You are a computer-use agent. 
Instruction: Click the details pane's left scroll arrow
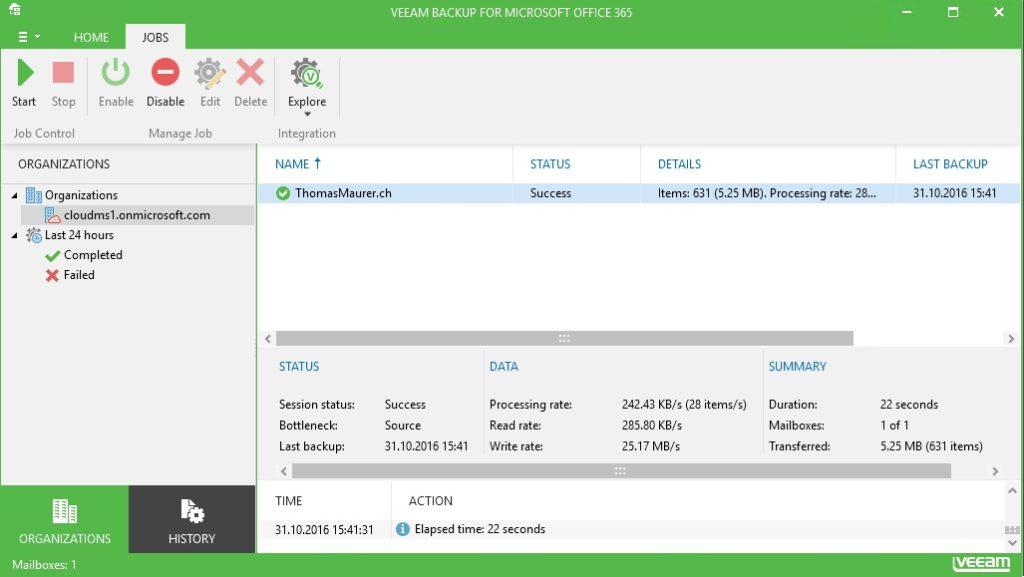pyautogui.click(x=283, y=471)
